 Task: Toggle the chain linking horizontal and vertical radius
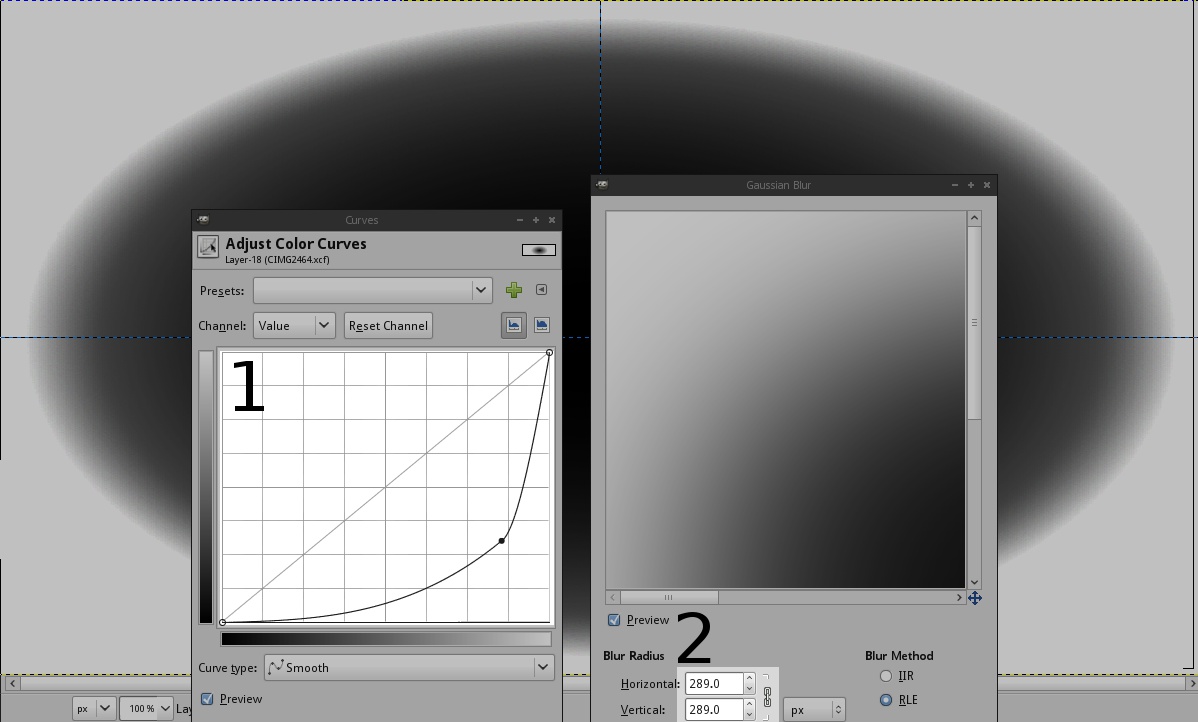coord(766,696)
